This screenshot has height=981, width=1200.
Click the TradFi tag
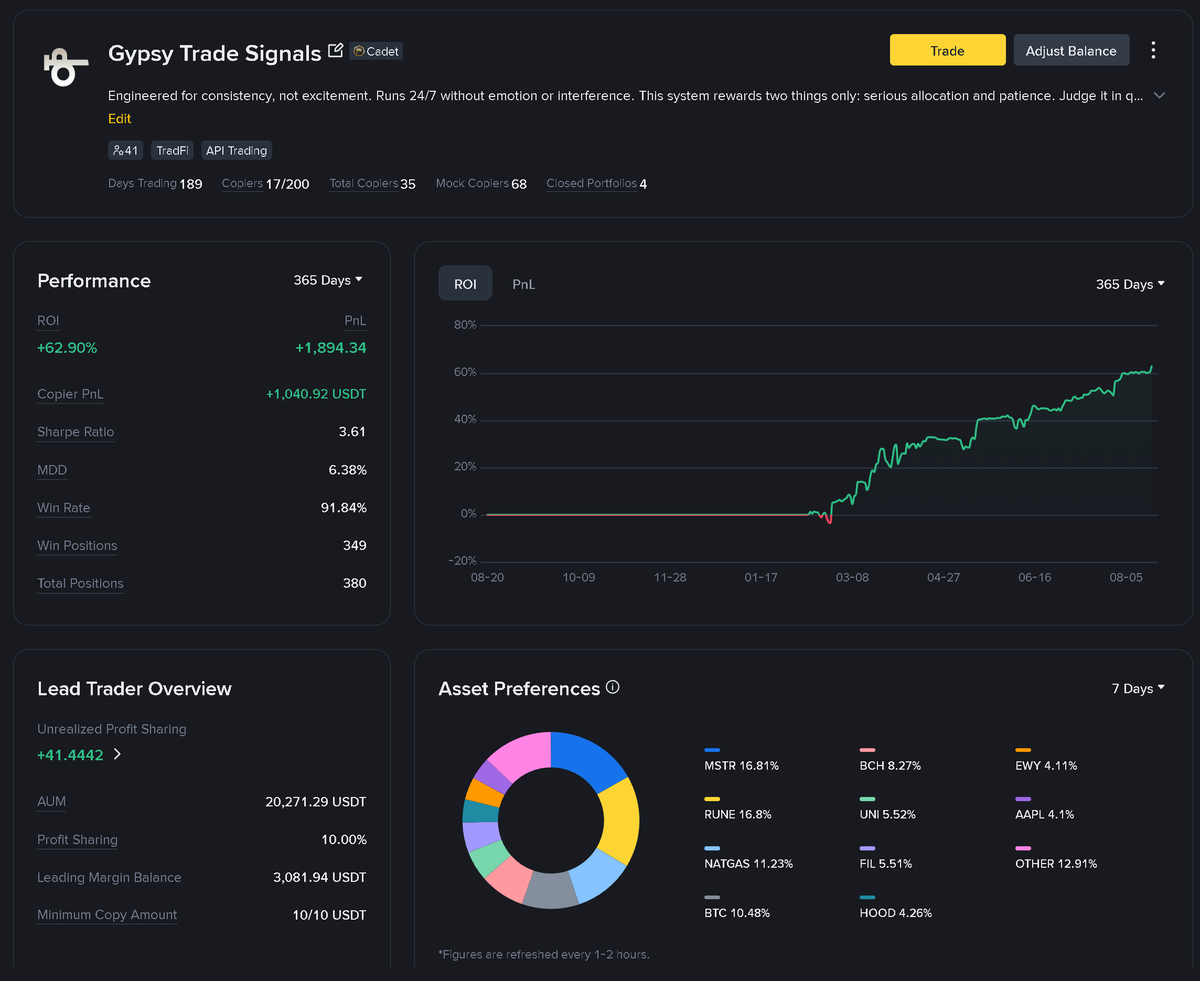(172, 150)
